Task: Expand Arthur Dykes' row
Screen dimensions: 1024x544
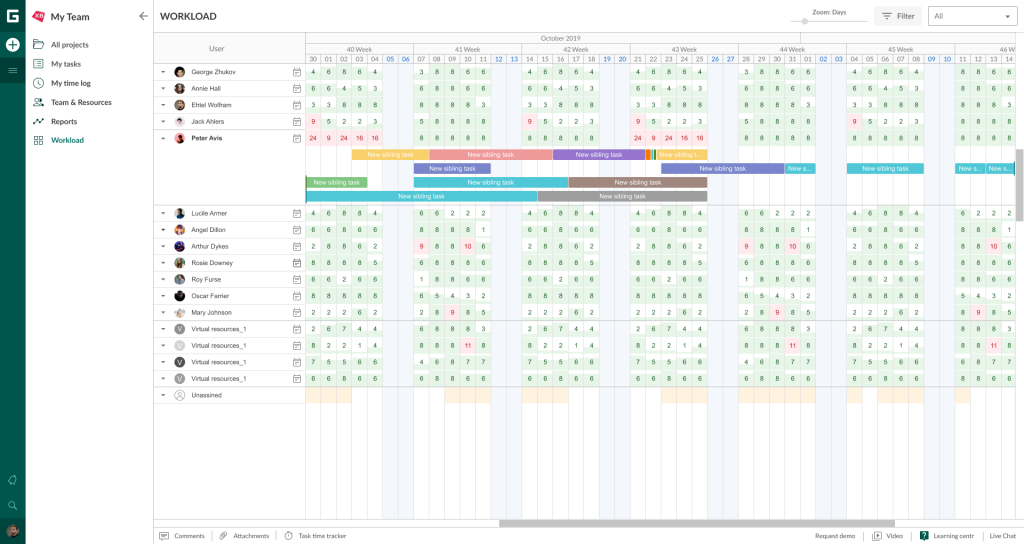Action: tap(163, 246)
